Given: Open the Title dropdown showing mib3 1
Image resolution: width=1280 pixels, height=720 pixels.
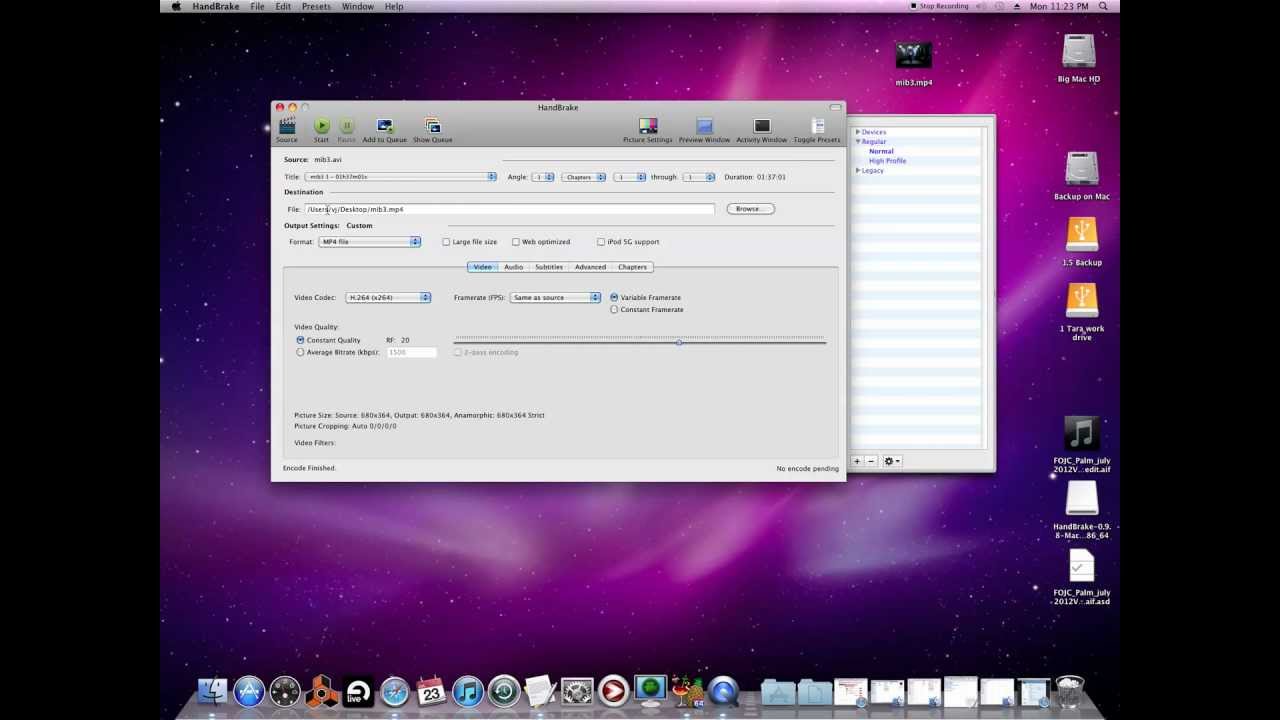Looking at the screenshot, I should click(x=401, y=177).
